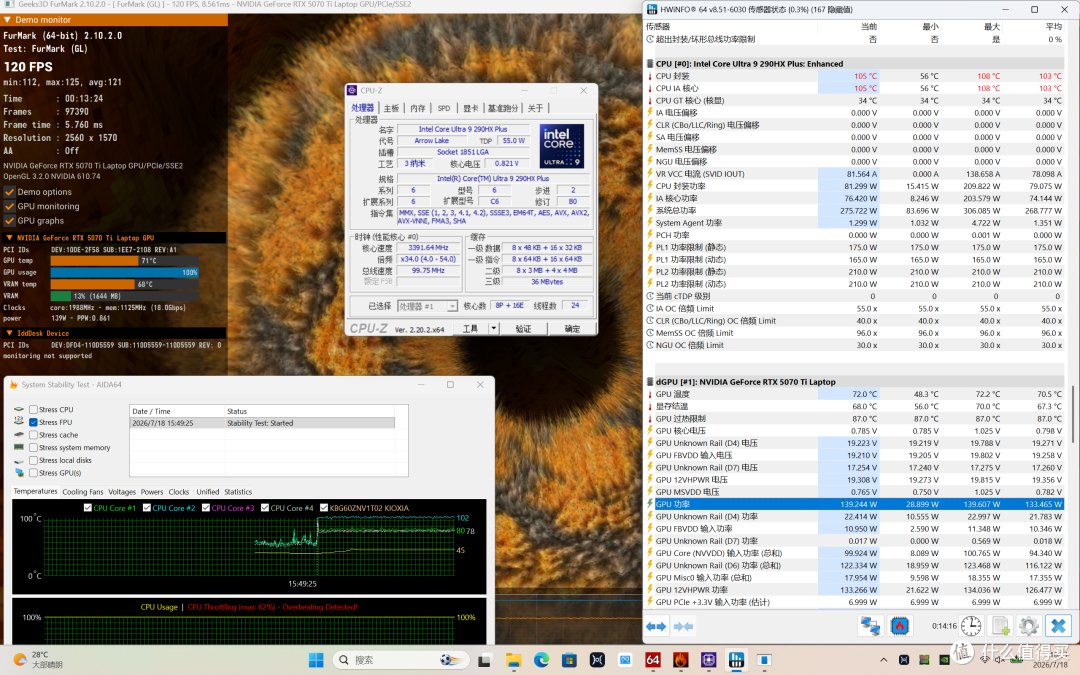Enable Stress CPU checkbox in AIDA64
The height and width of the screenshot is (675, 1080).
pos(33,409)
